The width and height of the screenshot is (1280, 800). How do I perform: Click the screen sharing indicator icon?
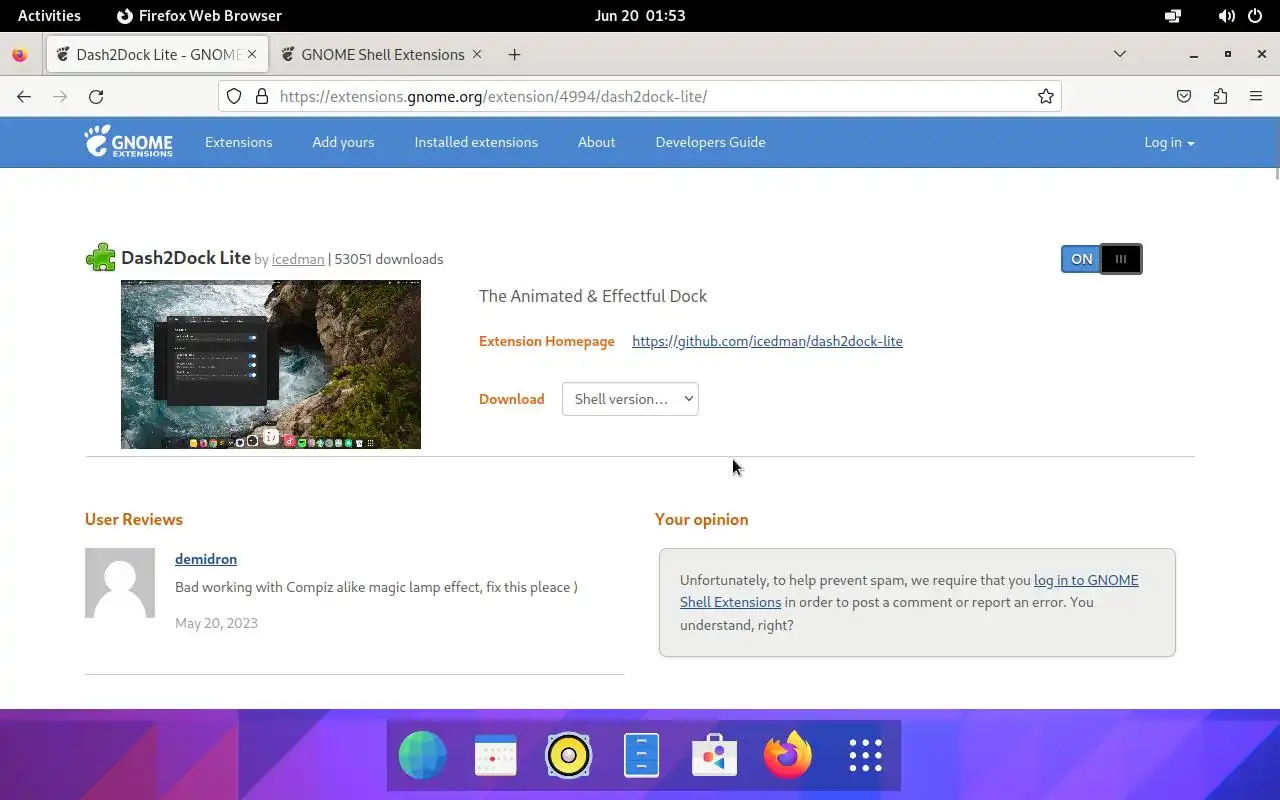(1173, 16)
